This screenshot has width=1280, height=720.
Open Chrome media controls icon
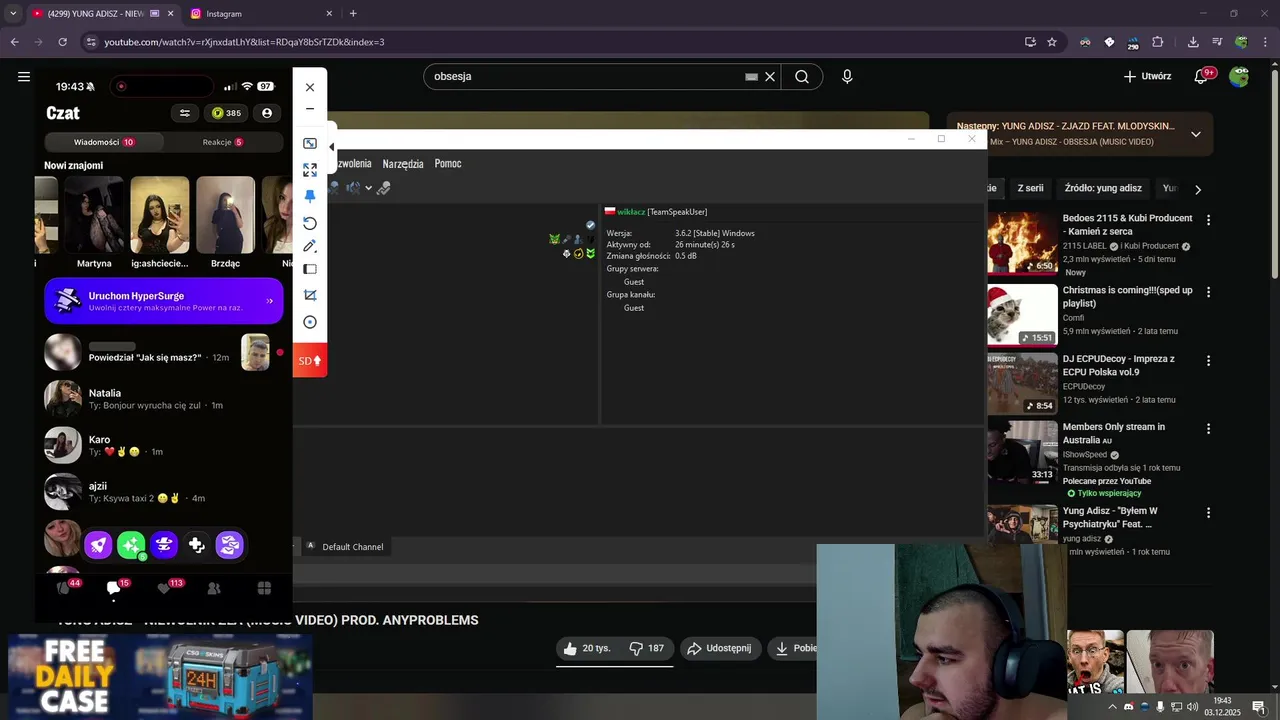(1217, 42)
